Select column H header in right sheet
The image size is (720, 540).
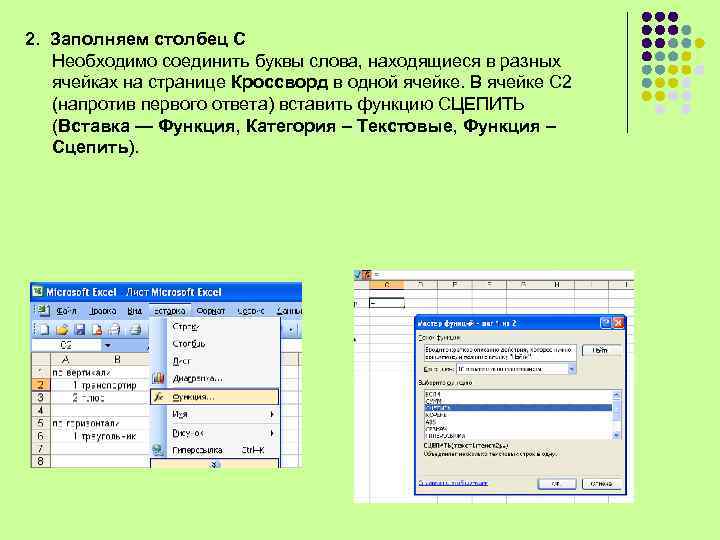click(557, 285)
